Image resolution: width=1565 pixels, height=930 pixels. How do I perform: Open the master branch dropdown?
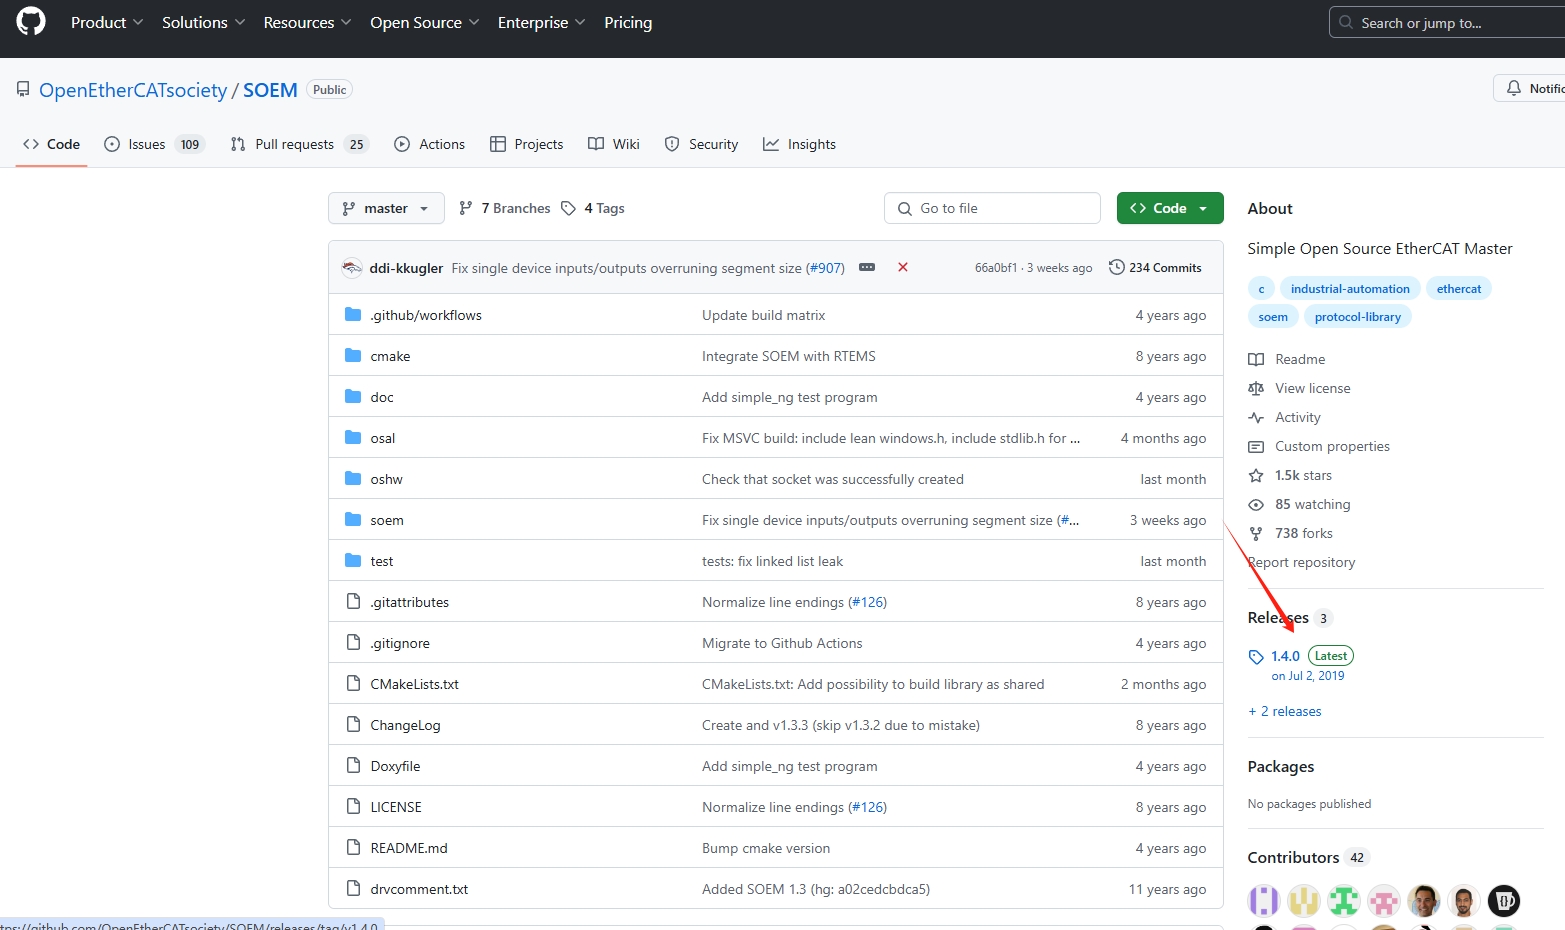386,208
